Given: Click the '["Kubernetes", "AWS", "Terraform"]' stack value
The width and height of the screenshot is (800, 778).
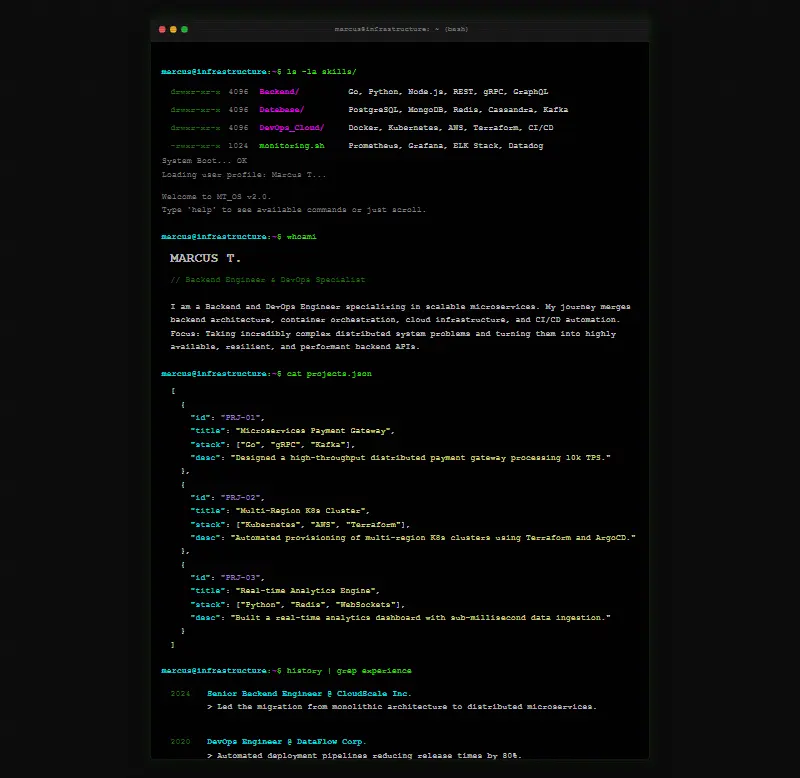Looking at the screenshot, I should click(320, 524).
